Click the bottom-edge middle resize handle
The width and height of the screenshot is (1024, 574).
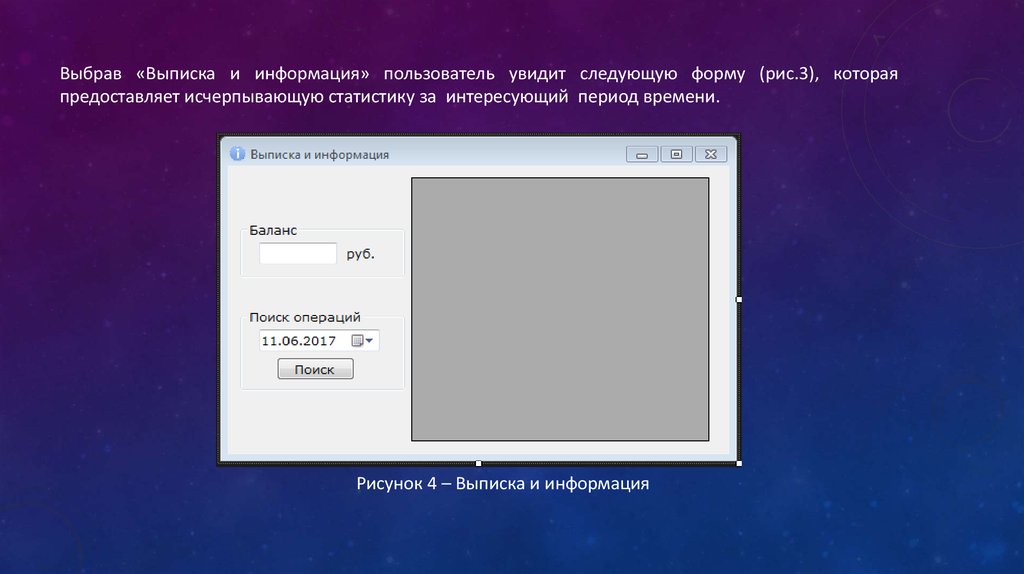[x=478, y=463]
